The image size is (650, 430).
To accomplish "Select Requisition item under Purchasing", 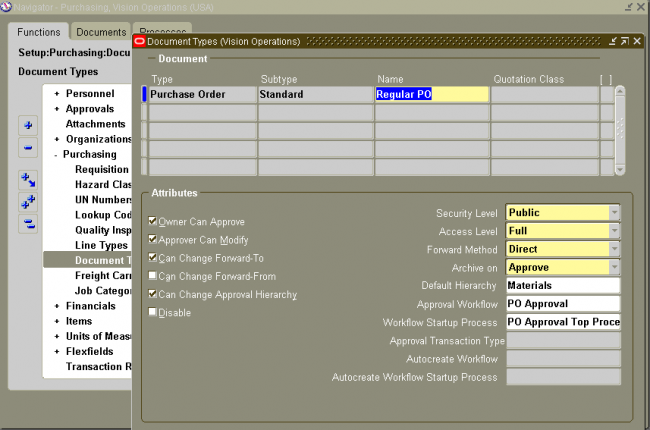I will click(x=102, y=170).
